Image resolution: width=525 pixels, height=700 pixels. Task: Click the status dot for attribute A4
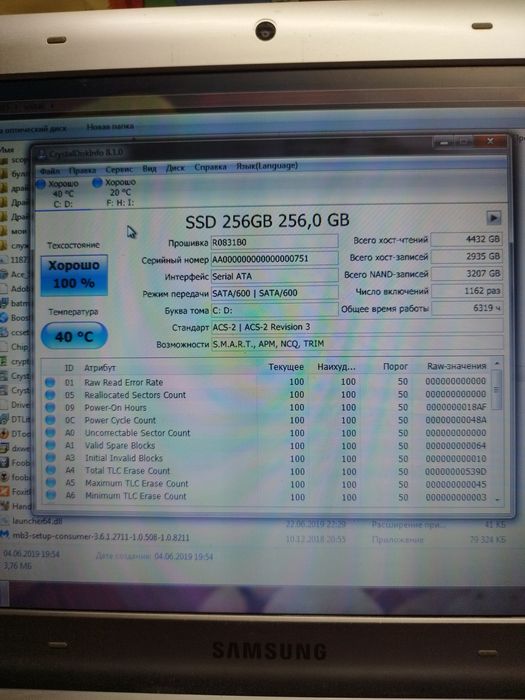51,471
